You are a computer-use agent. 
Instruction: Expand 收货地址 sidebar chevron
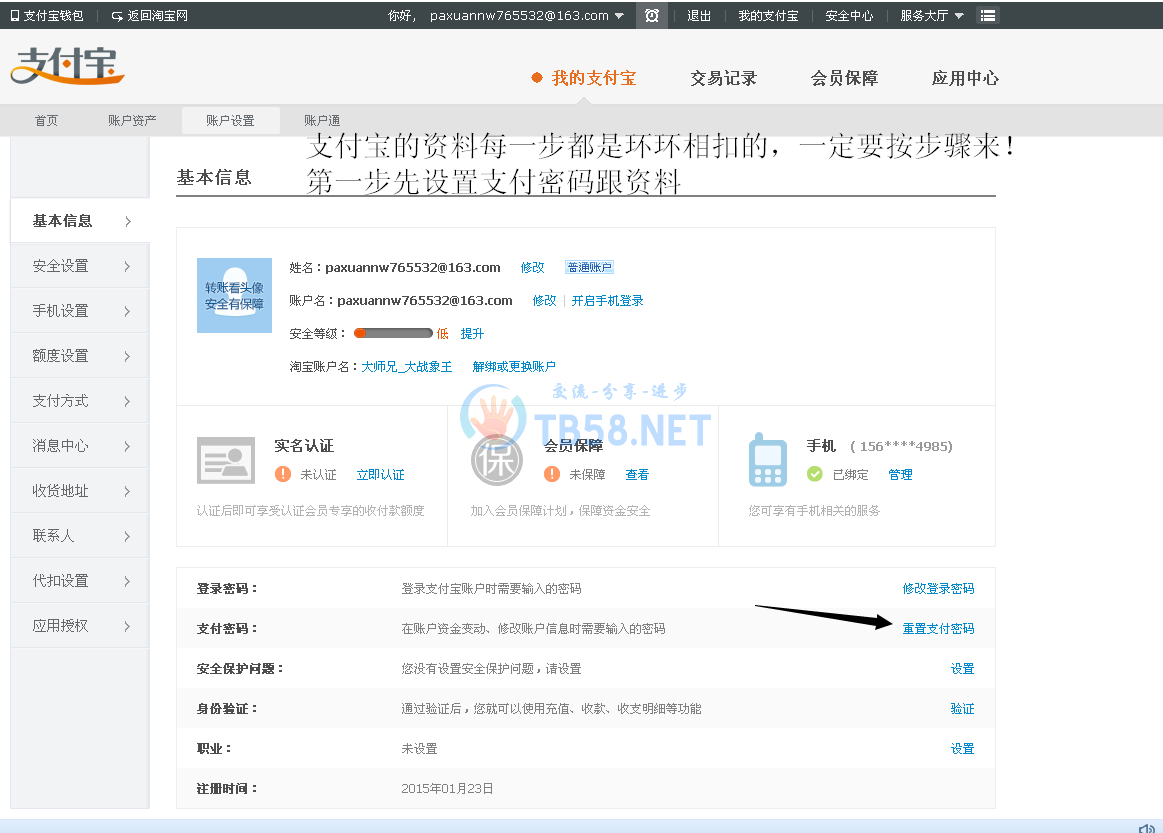click(128, 491)
